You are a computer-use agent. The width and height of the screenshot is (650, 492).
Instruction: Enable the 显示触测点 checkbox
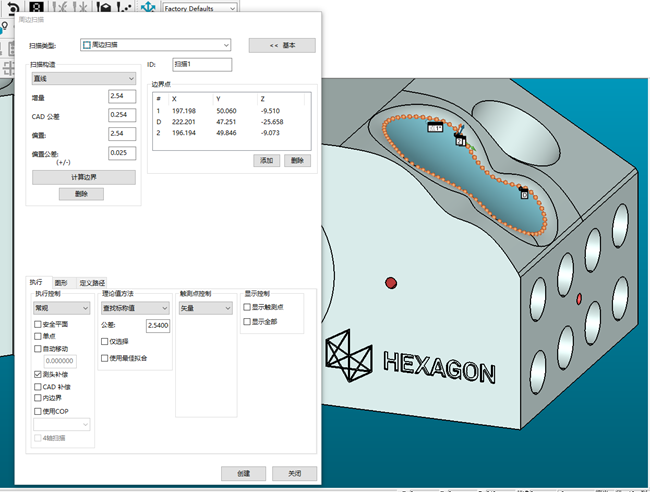point(249,308)
